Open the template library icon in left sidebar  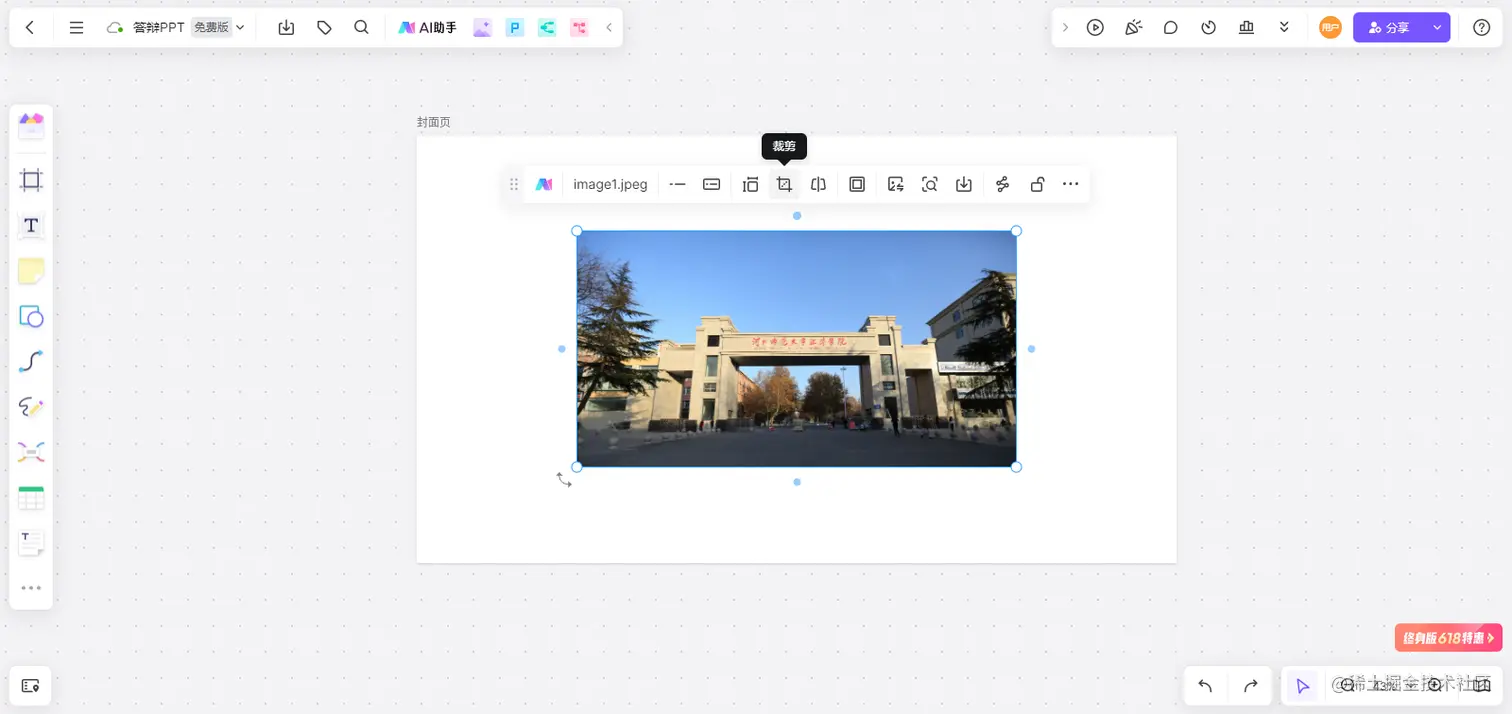(31, 126)
